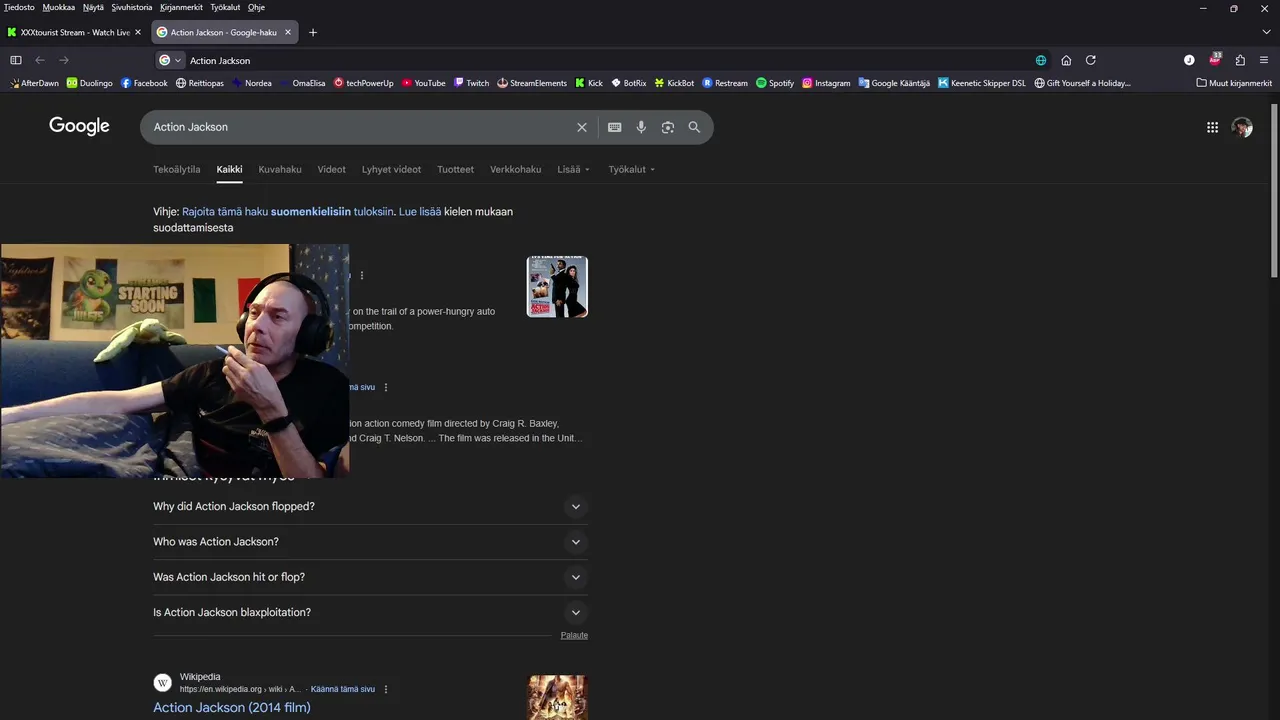
Task: Open Duolingo bookmark
Action: (x=89, y=83)
